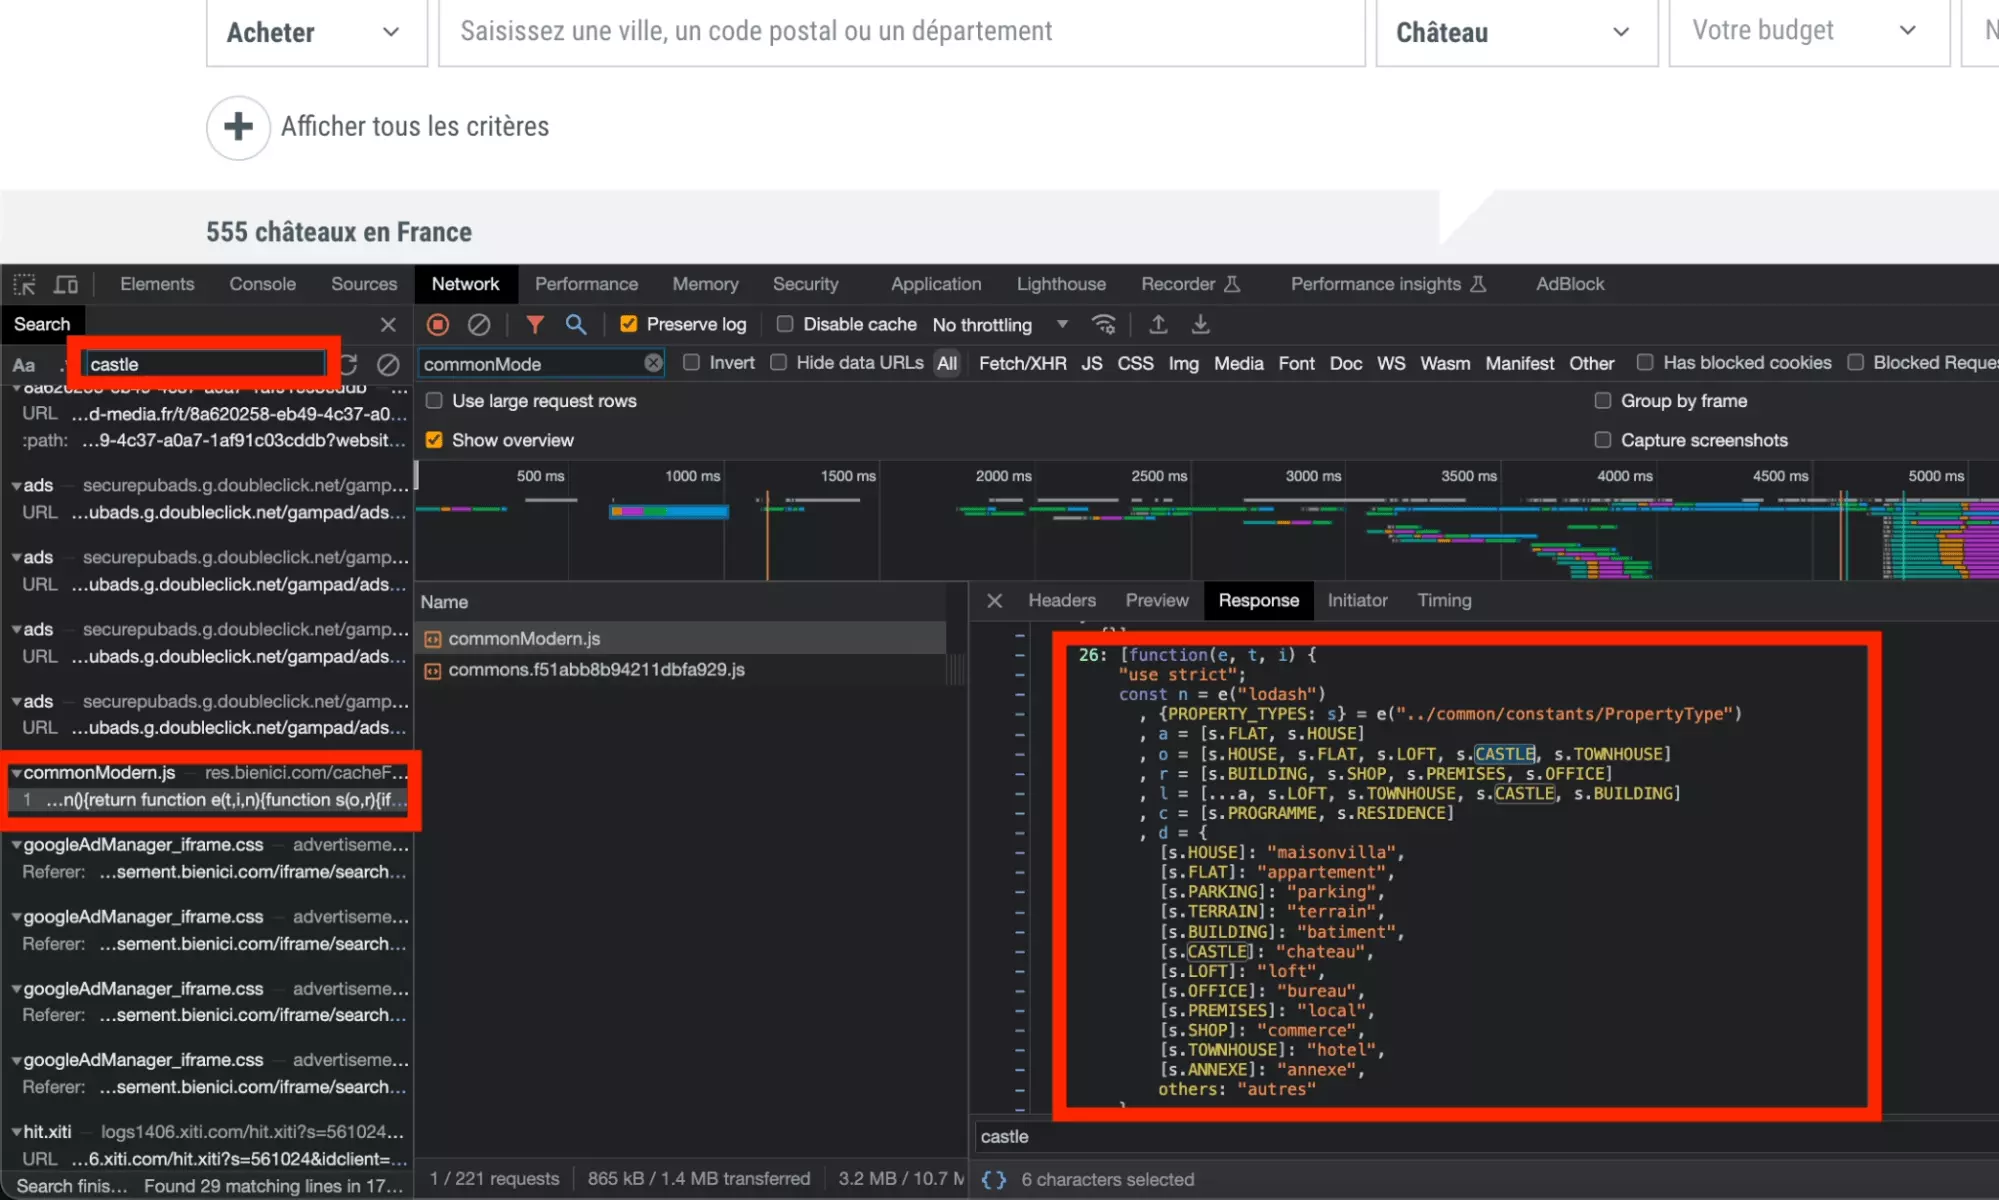Switch to the Console tab
1999x1200 pixels.
pos(261,284)
